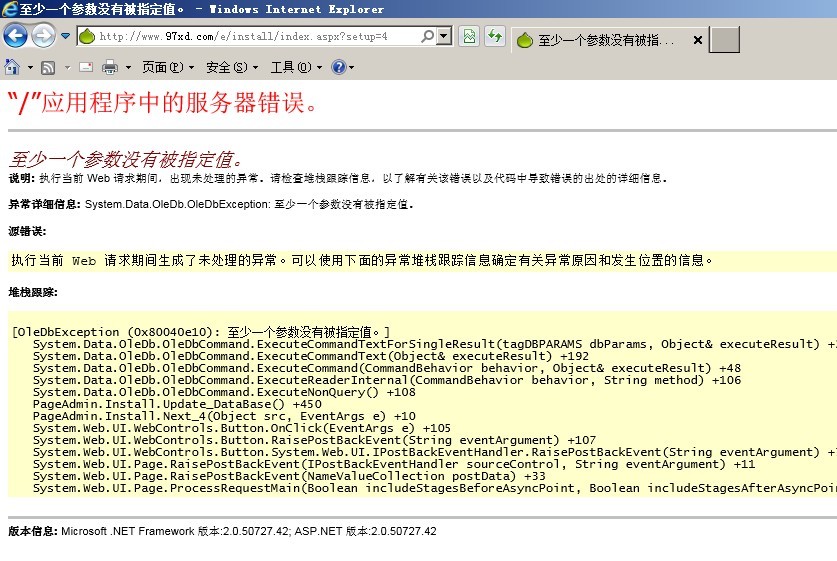This screenshot has width=837, height=561.
Task: Expand the Print options dropdown arrow
Action: pos(126,68)
